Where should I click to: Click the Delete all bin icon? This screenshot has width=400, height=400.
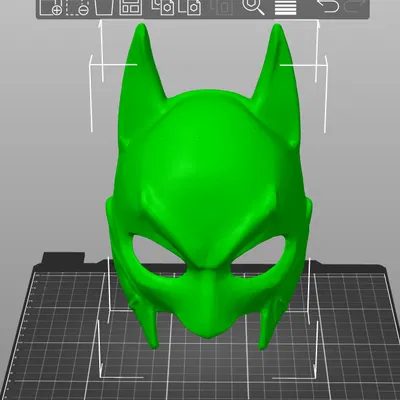104,7
